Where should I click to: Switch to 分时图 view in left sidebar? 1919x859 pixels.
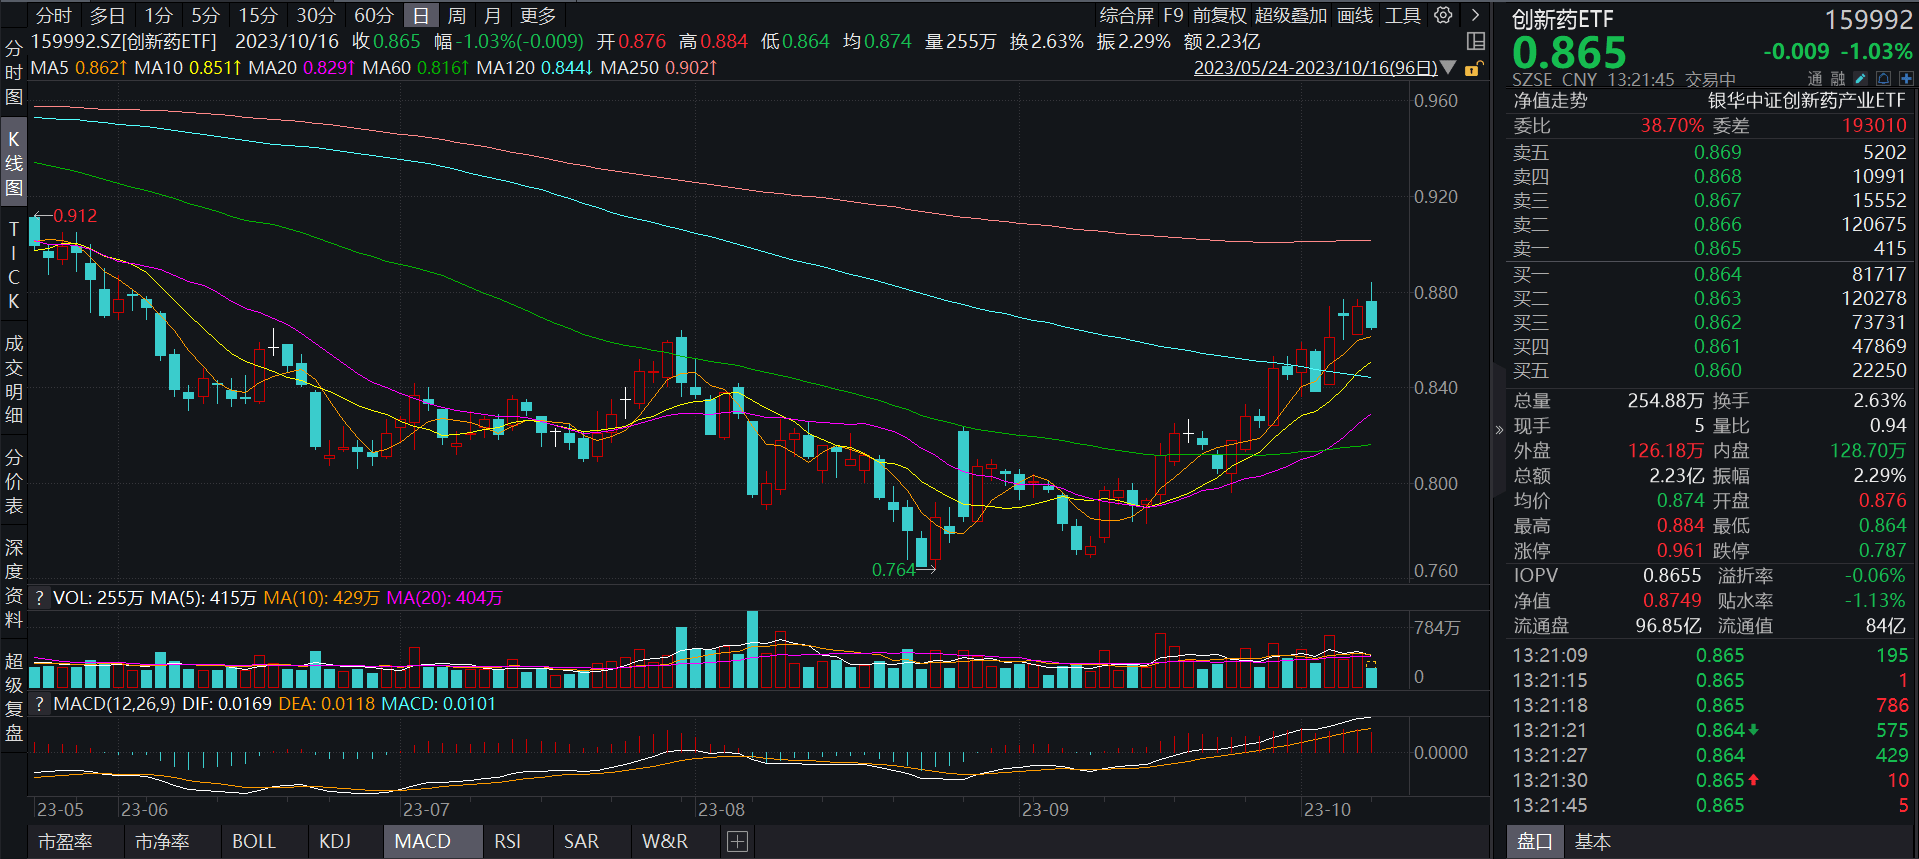tap(13, 72)
